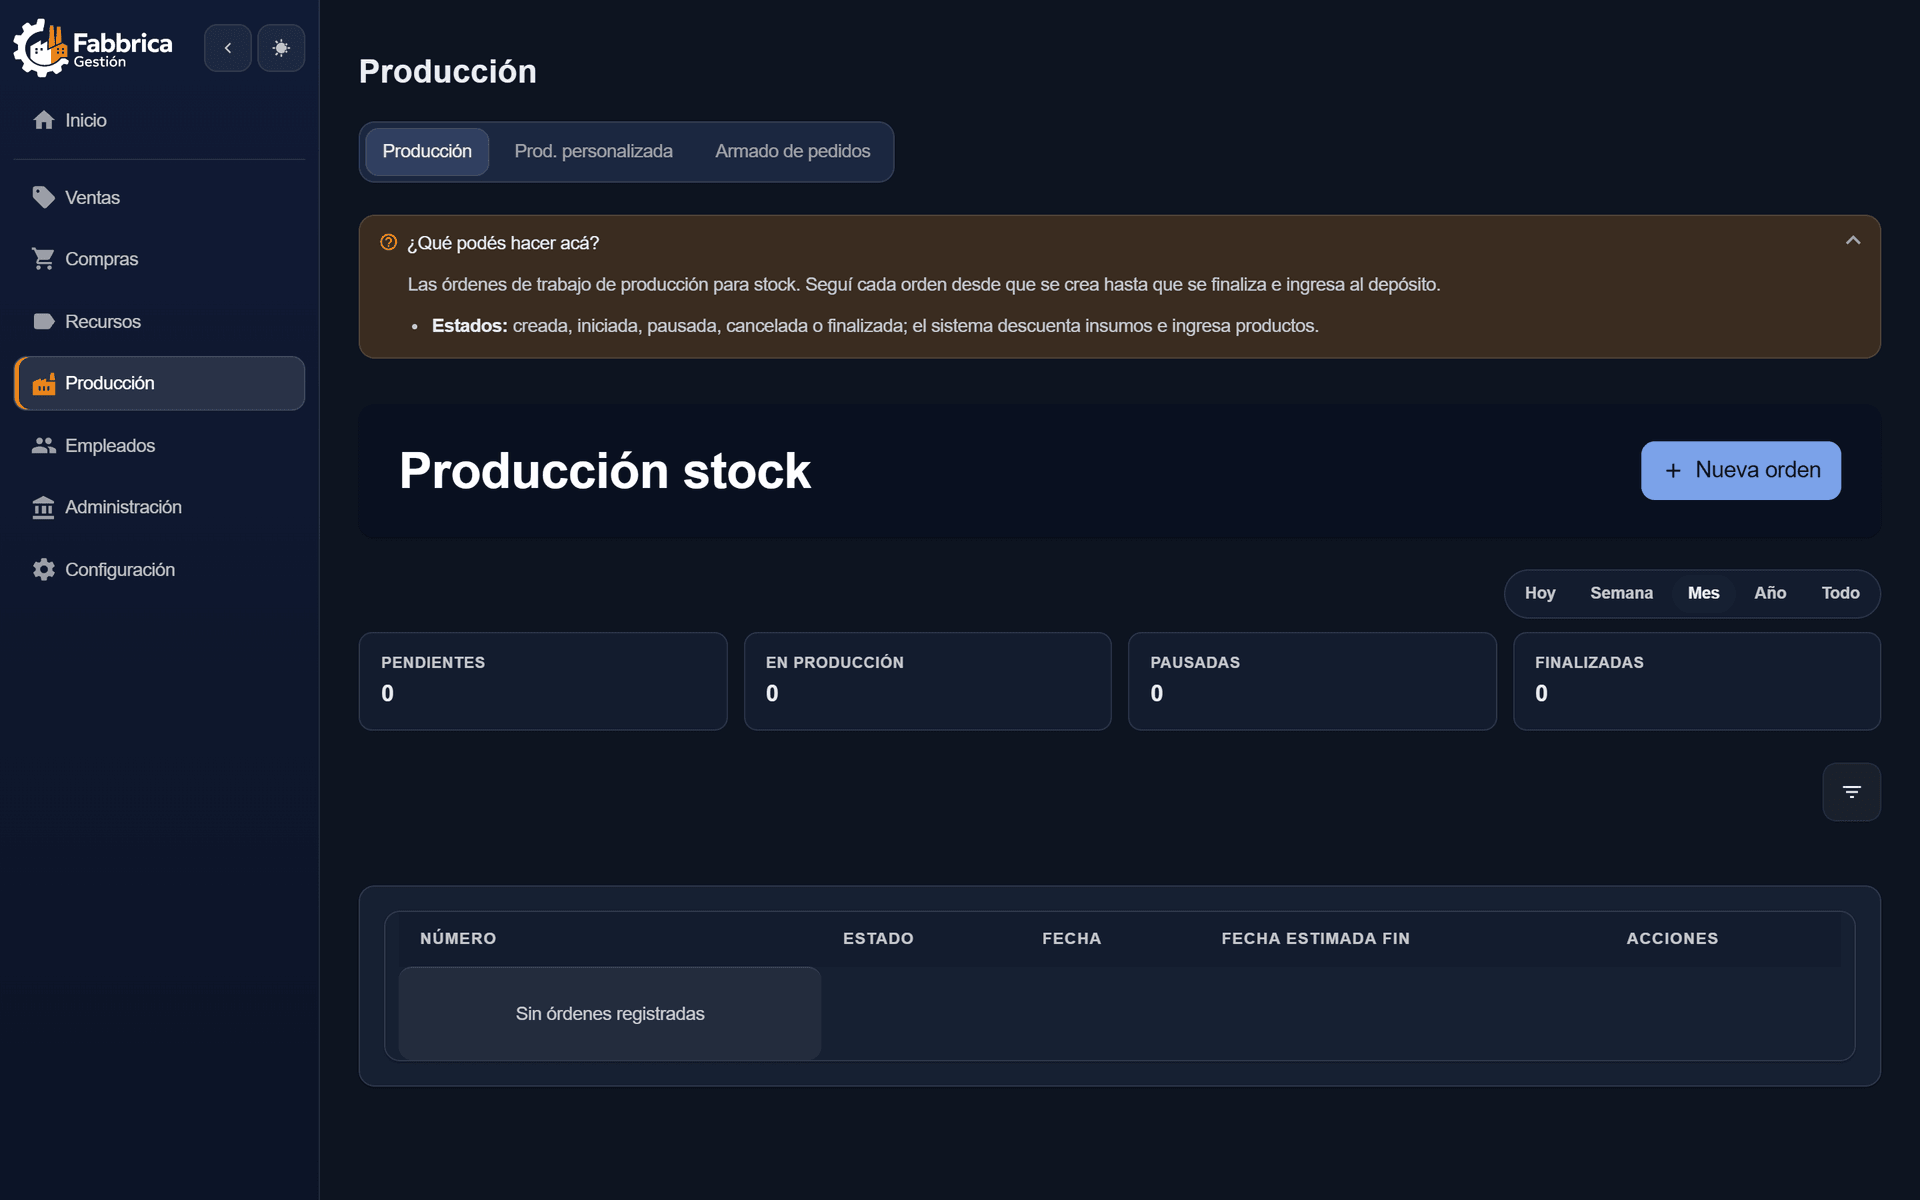Toggle light theme with the sun icon
Viewport: 1920px width, 1200px height.
(x=281, y=48)
